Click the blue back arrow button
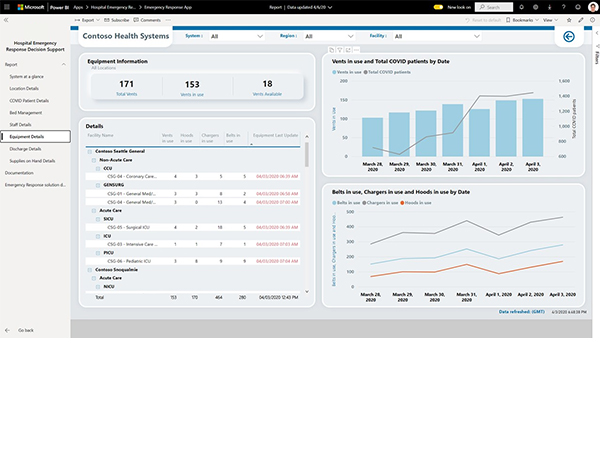Screen dimensions: 600x450 point(569,36)
